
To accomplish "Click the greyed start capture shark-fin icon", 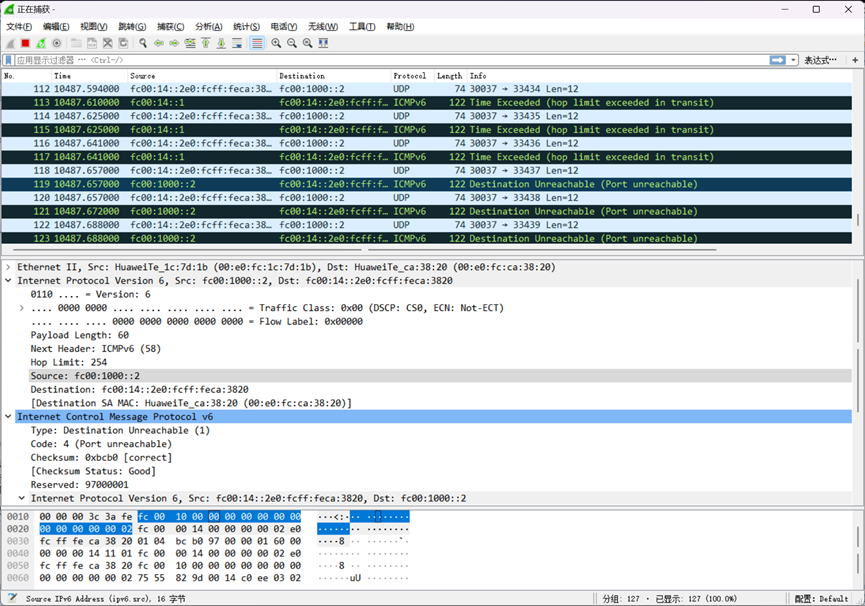I will [x=10, y=43].
